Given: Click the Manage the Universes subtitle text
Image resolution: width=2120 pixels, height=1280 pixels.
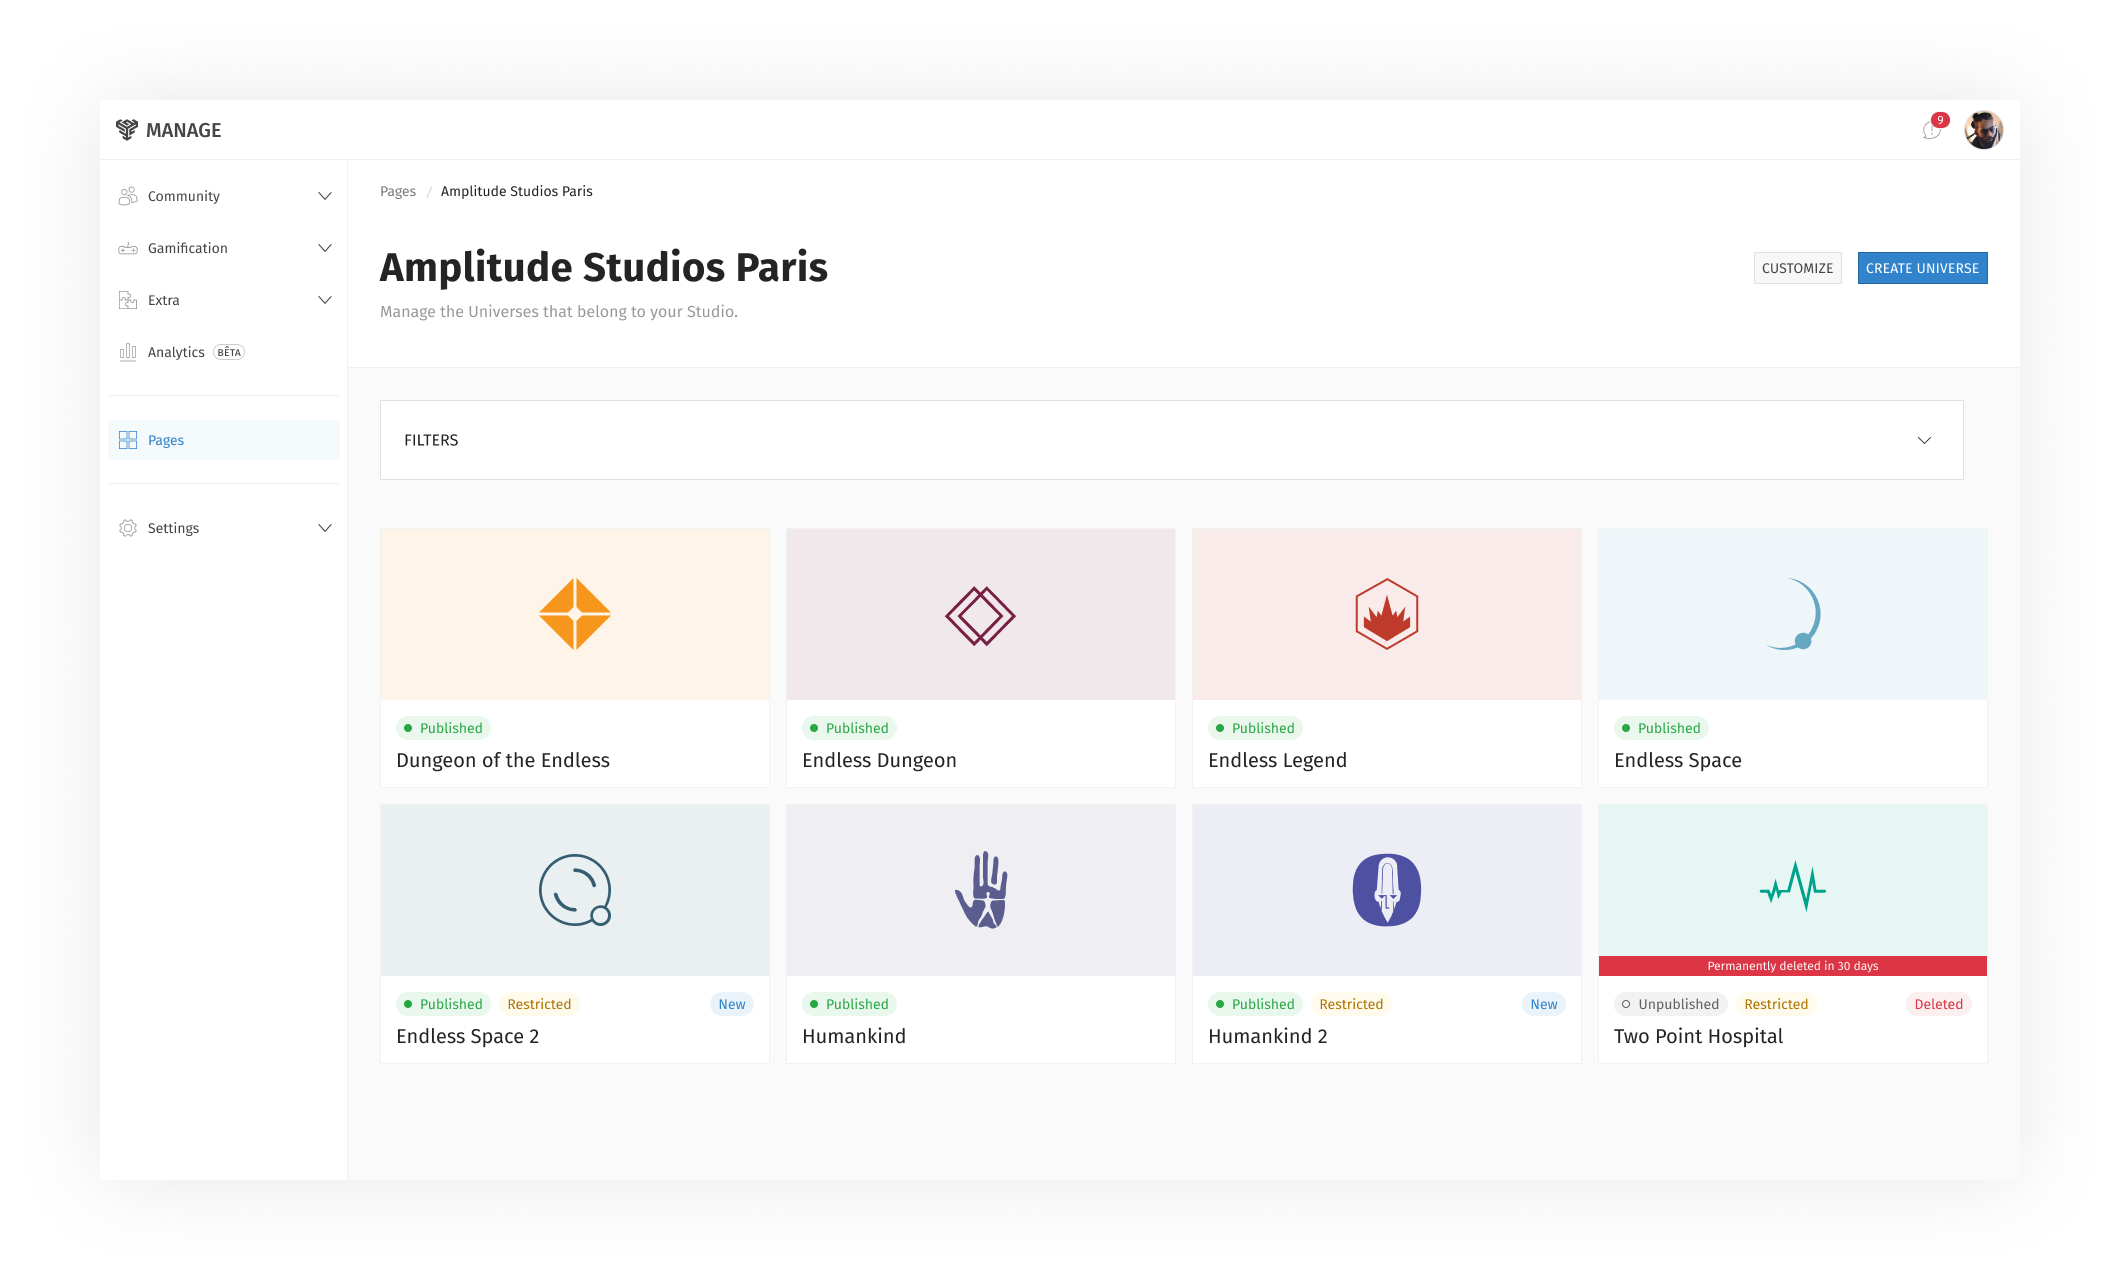Looking at the screenshot, I should [x=559, y=312].
